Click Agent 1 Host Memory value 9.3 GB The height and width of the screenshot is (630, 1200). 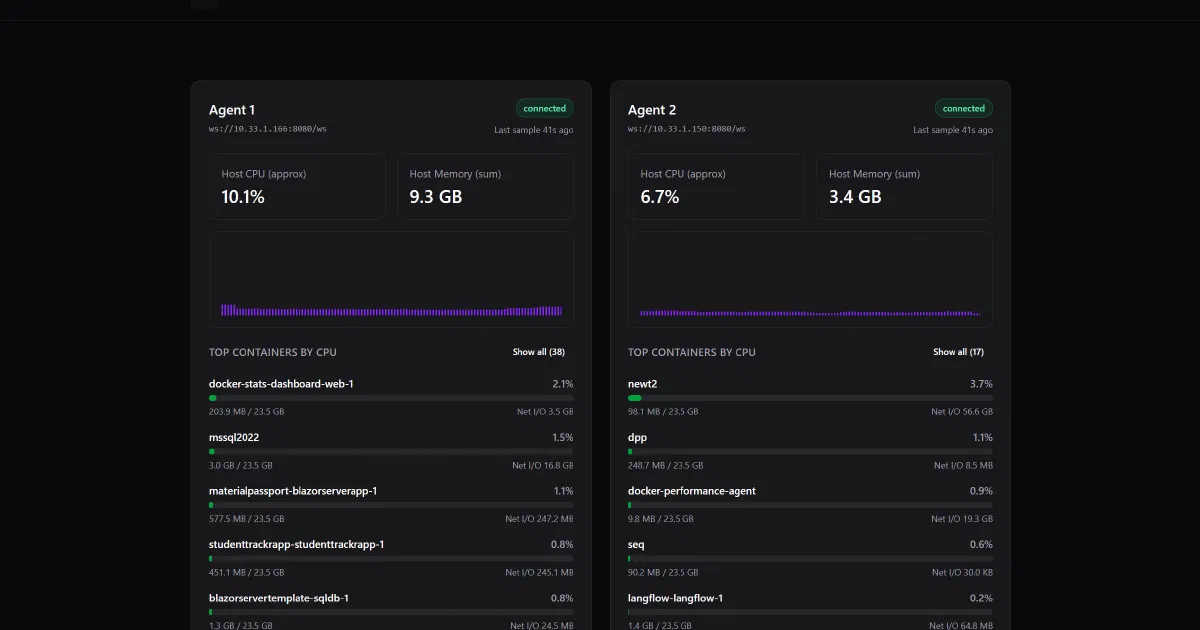click(x=436, y=197)
